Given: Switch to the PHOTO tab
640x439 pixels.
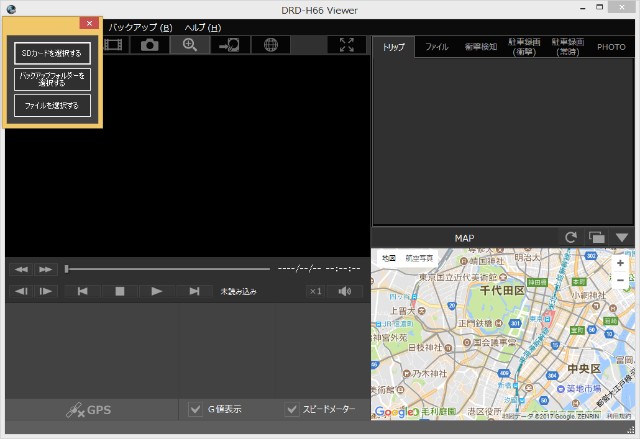Looking at the screenshot, I should click(611, 47).
